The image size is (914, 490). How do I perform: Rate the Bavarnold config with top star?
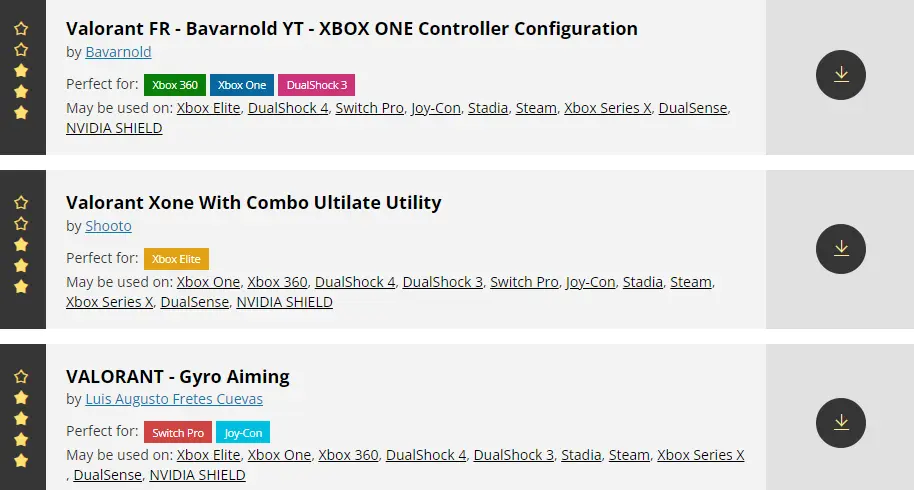[21, 28]
